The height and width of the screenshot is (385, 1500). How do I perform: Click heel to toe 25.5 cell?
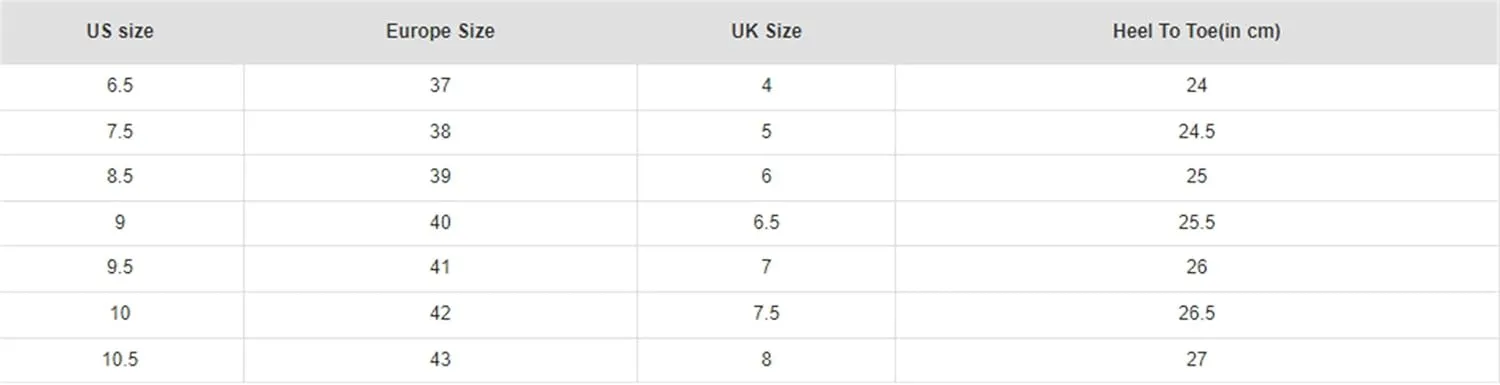click(1197, 223)
